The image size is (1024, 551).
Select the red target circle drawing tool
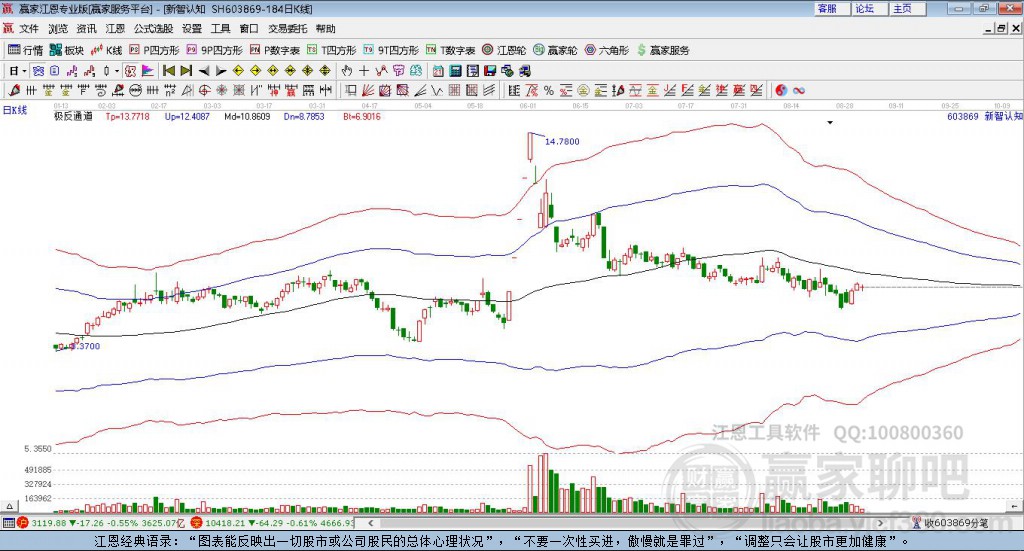(204, 90)
